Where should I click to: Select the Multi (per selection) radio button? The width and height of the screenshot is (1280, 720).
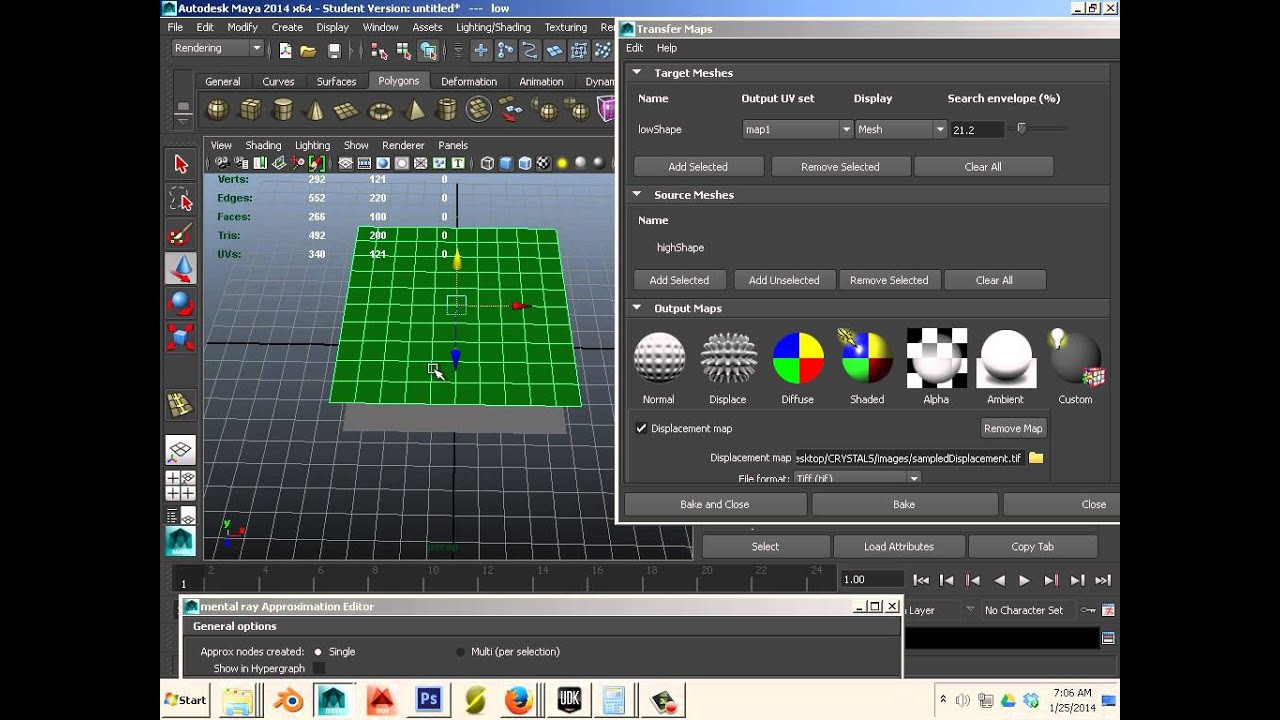[x=461, y=652]
